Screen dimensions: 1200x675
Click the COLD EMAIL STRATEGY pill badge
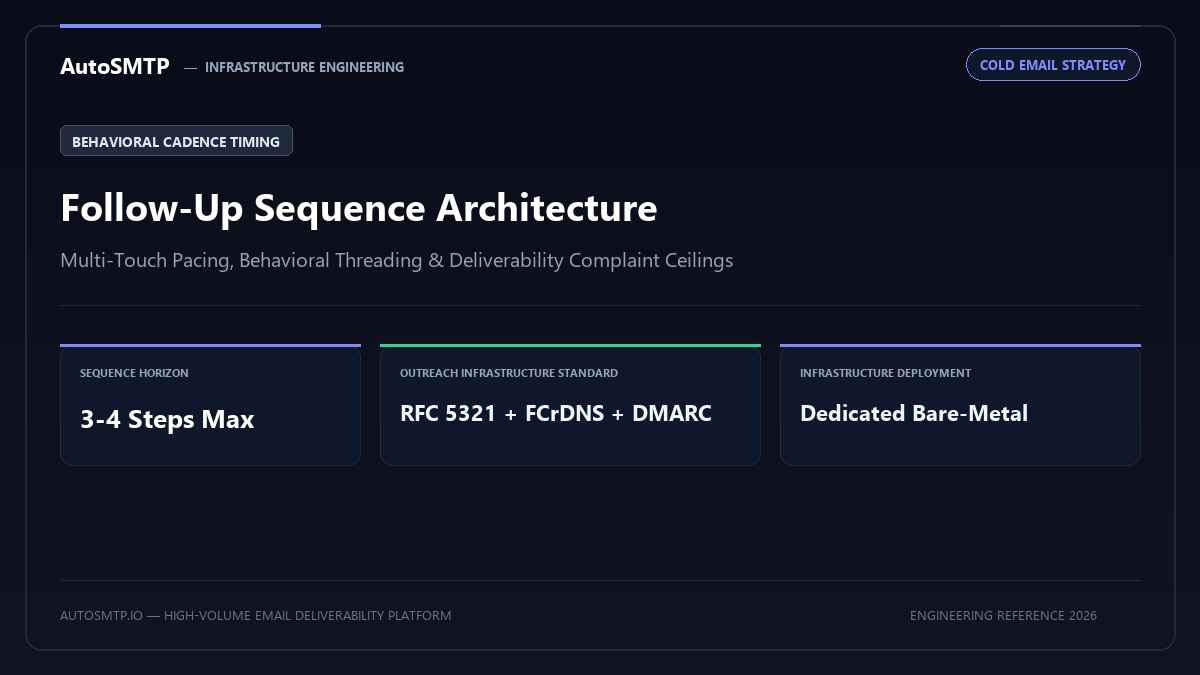pos(1053,65)
